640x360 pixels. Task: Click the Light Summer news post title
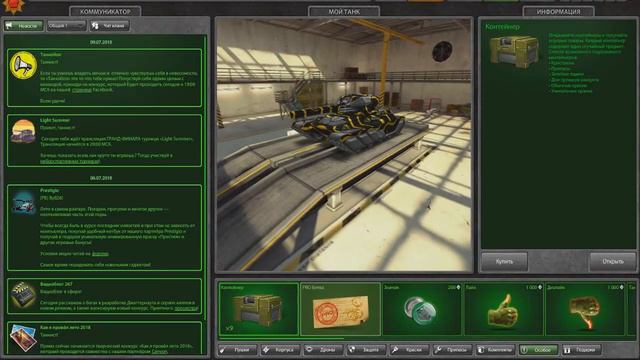coord(55,120)
